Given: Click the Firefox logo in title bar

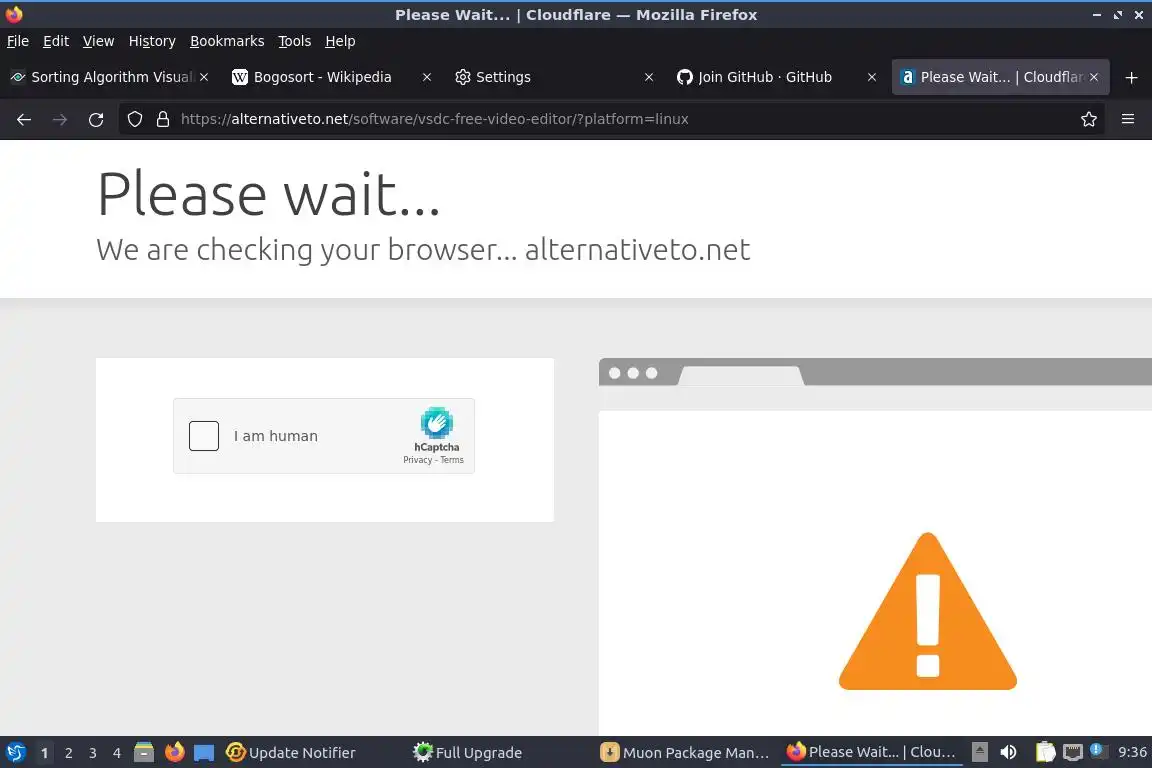Looking at the screenshot, I should pos(14,14).
